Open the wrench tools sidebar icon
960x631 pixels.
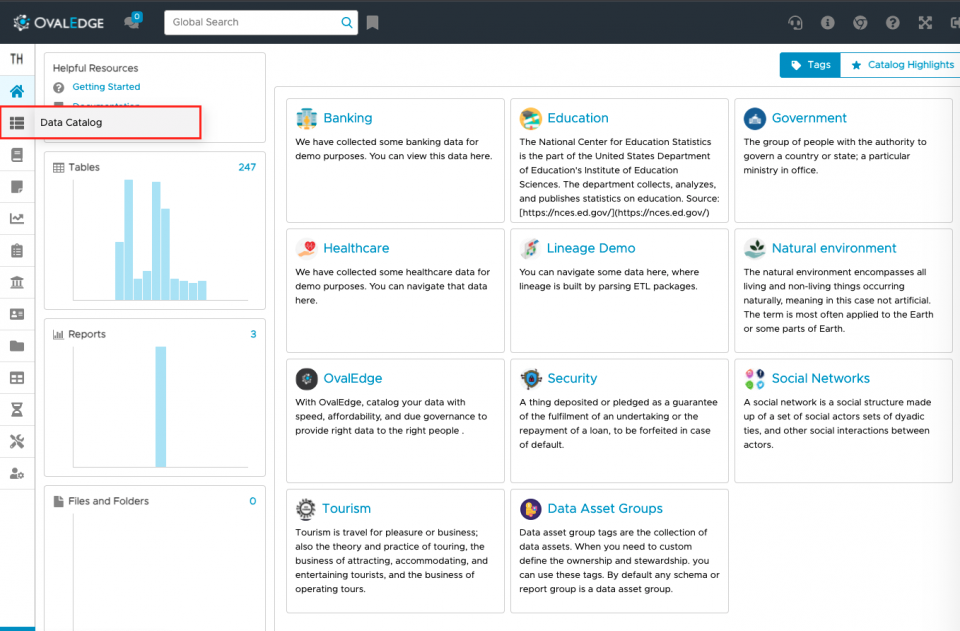[x=17, y=441]
